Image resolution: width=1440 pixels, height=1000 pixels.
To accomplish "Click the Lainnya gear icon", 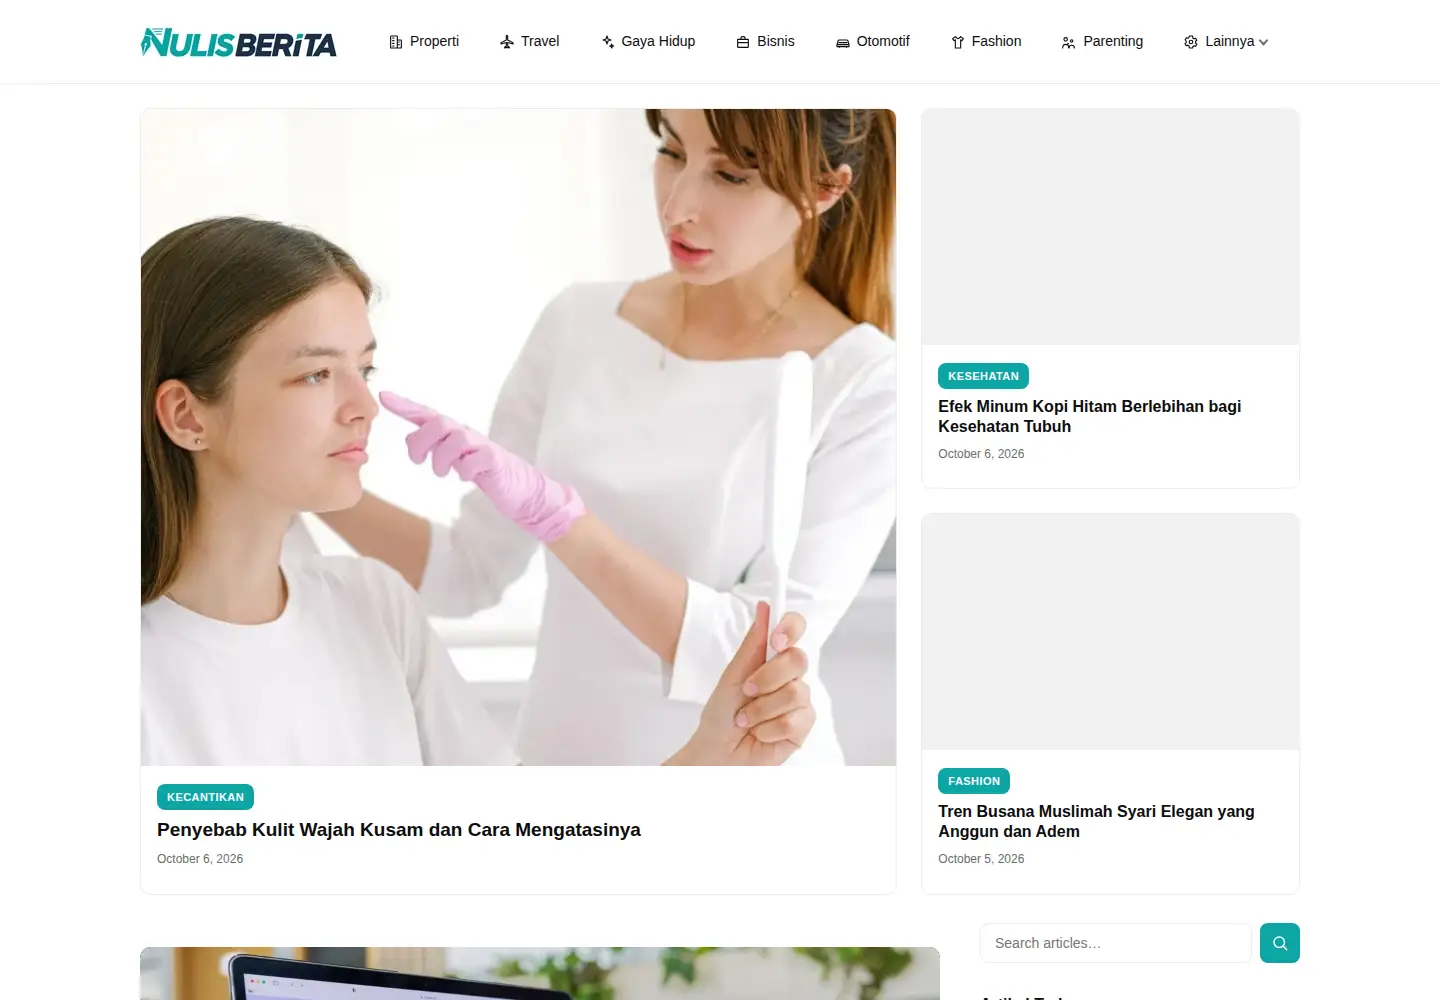I will (x=1191, y=42).
